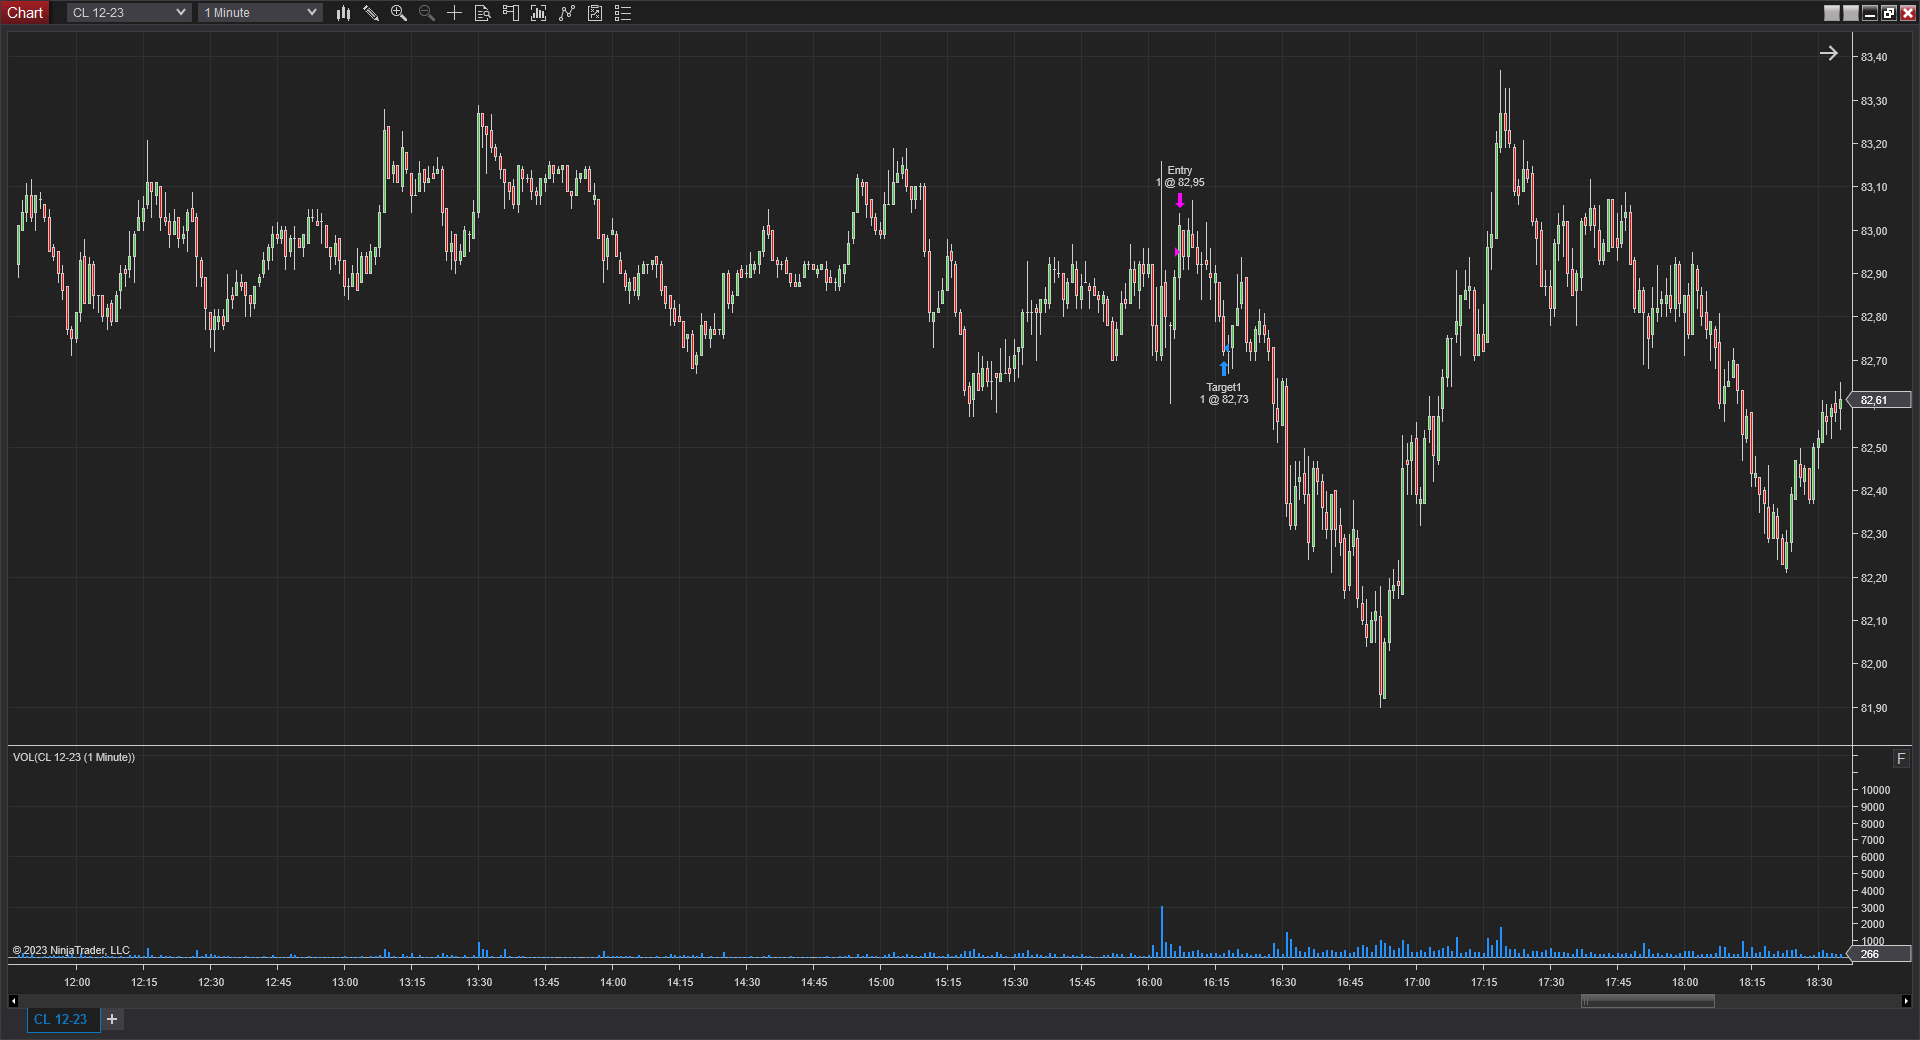Image resolution: width=1920 pixels, height=1040 pixels.
Task: Toggle the Data Box display
Action: click(x=483, y=13)
